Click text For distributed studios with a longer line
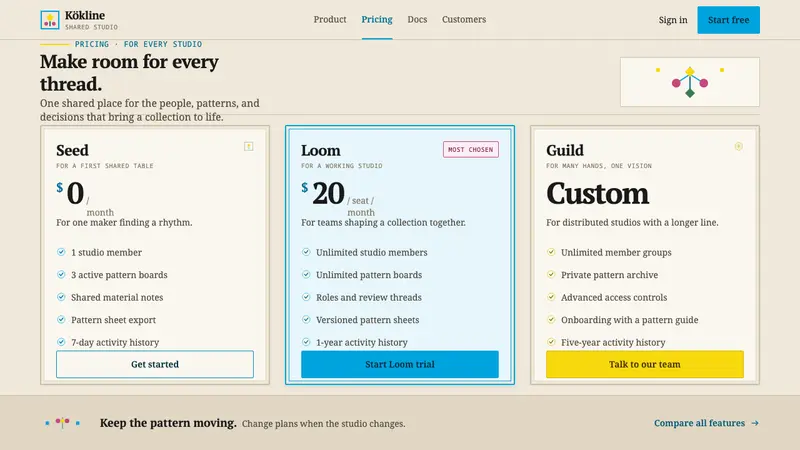 [x=632, y=222]
